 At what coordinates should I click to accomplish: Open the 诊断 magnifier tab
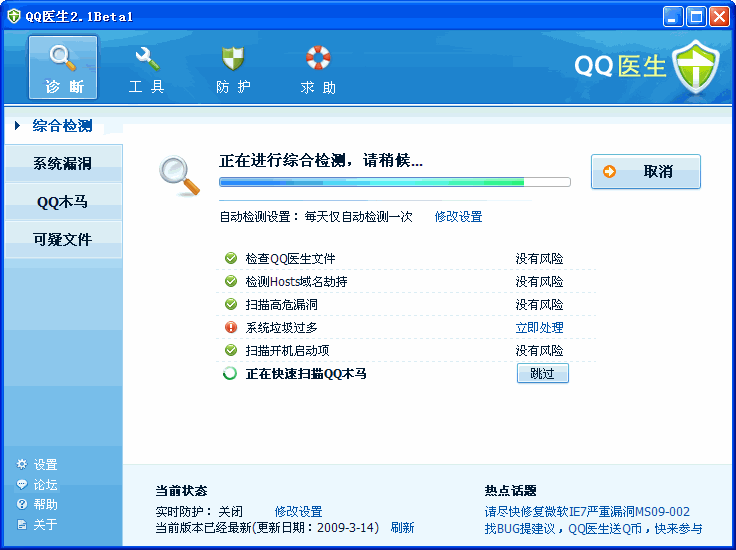pos(63,67)
